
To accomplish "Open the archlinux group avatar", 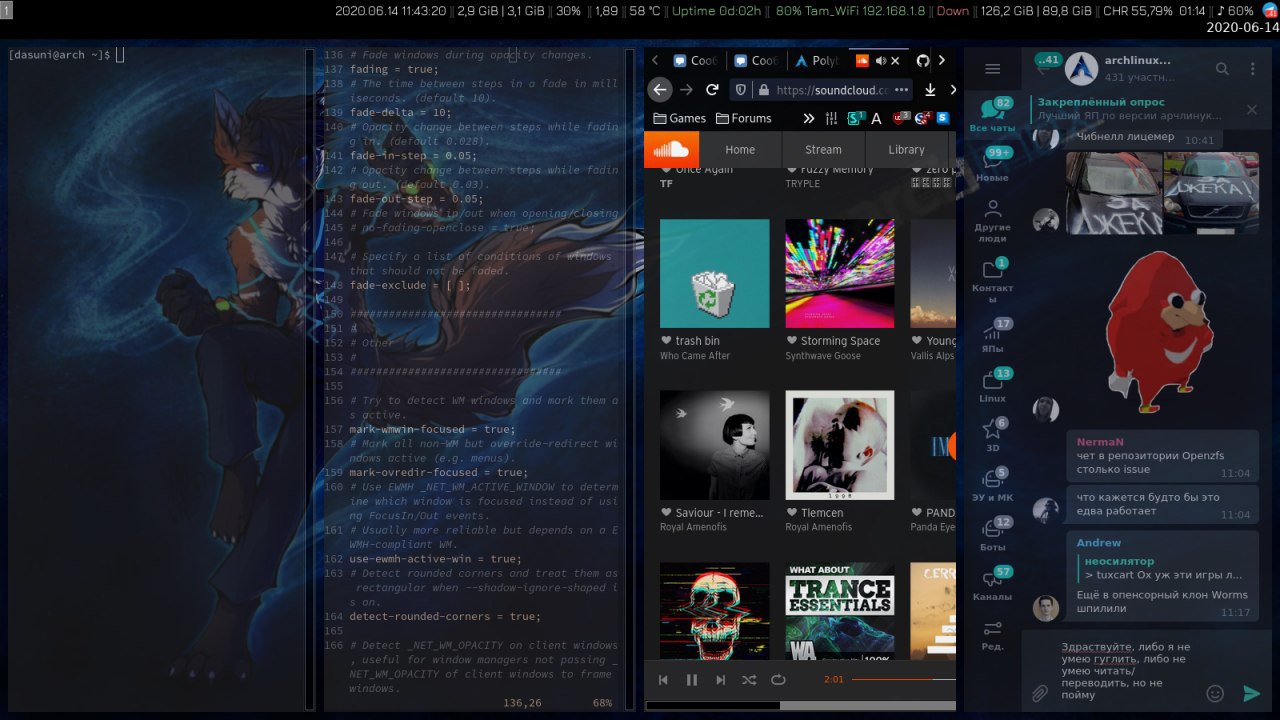I will click(x=1081, y=68).
